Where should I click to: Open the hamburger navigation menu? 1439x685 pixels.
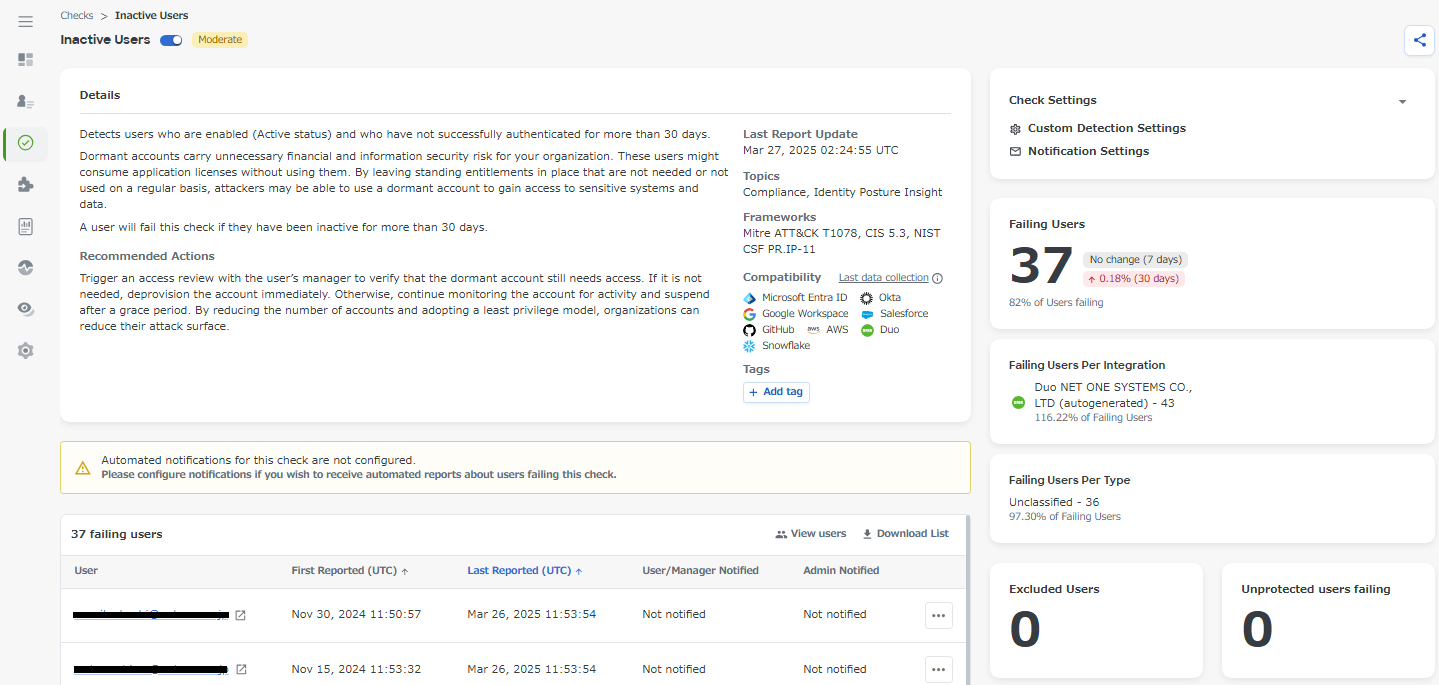pos(26,21)
